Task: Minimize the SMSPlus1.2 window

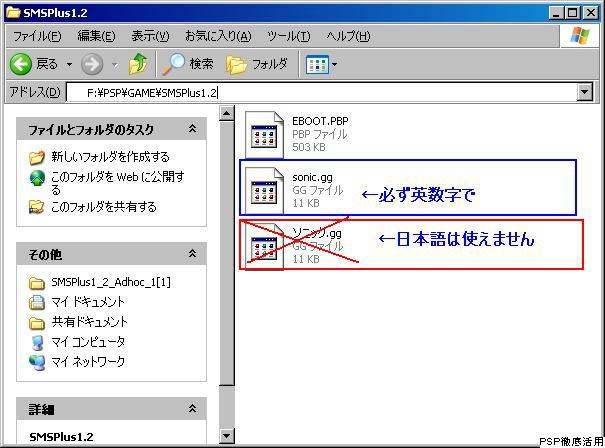Action: 556,13
